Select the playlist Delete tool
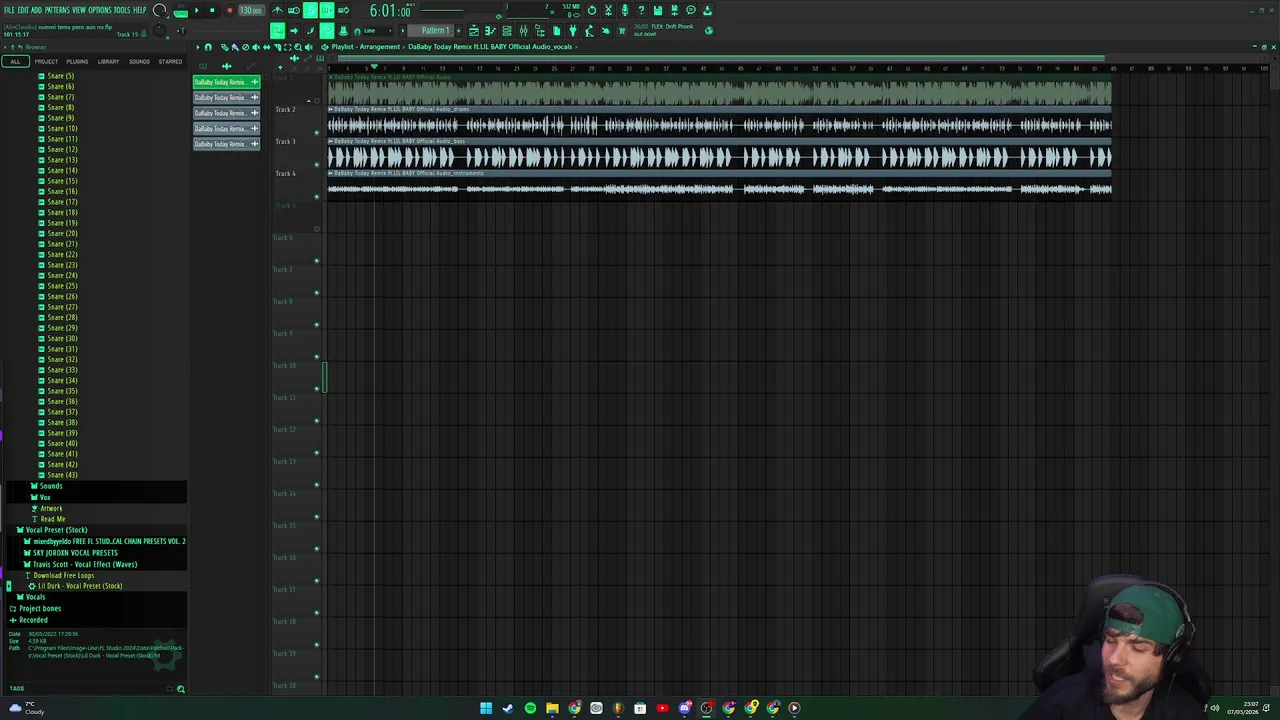Image resolution: width=1280 pixels, height=720 pixels. pyautogui.click(x=245, y=47)
